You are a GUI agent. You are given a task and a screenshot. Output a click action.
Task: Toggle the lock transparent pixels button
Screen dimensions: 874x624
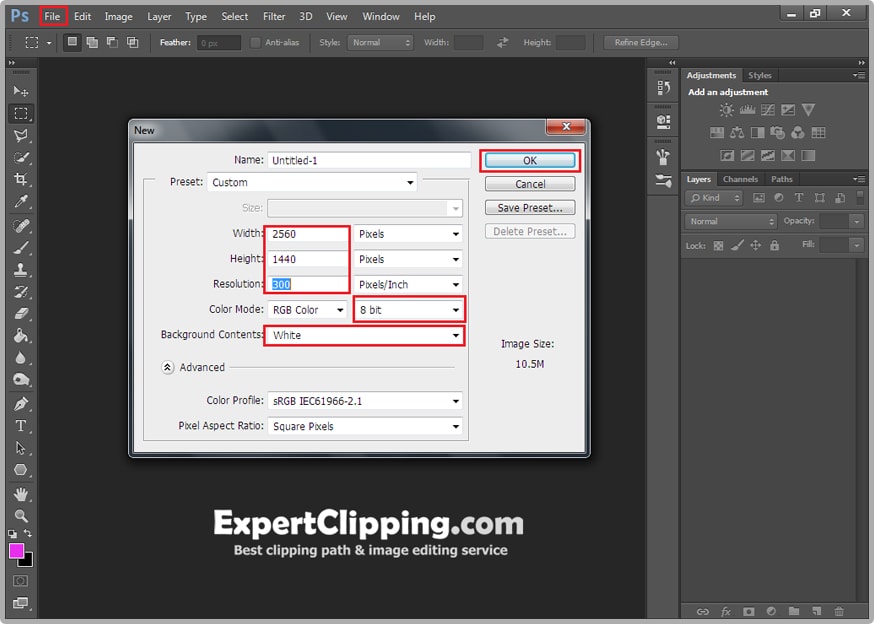pyautogui.click(x=718, y=245)
